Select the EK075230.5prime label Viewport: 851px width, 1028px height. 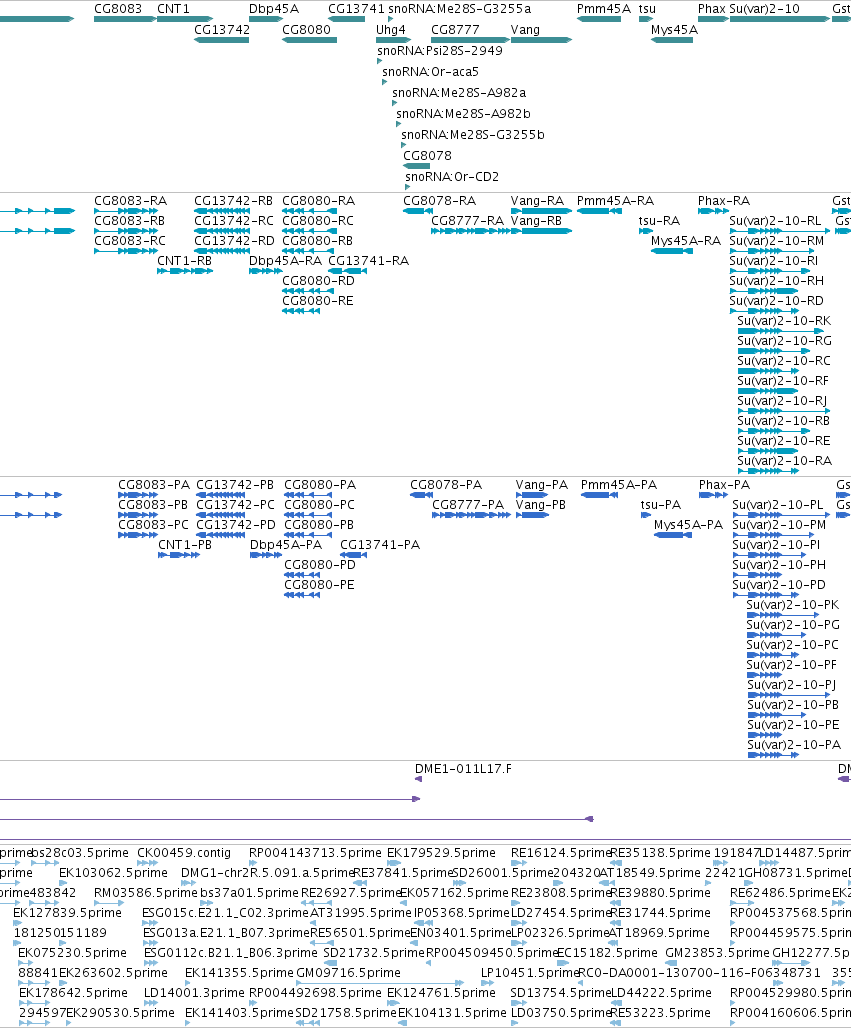[72, 953]
